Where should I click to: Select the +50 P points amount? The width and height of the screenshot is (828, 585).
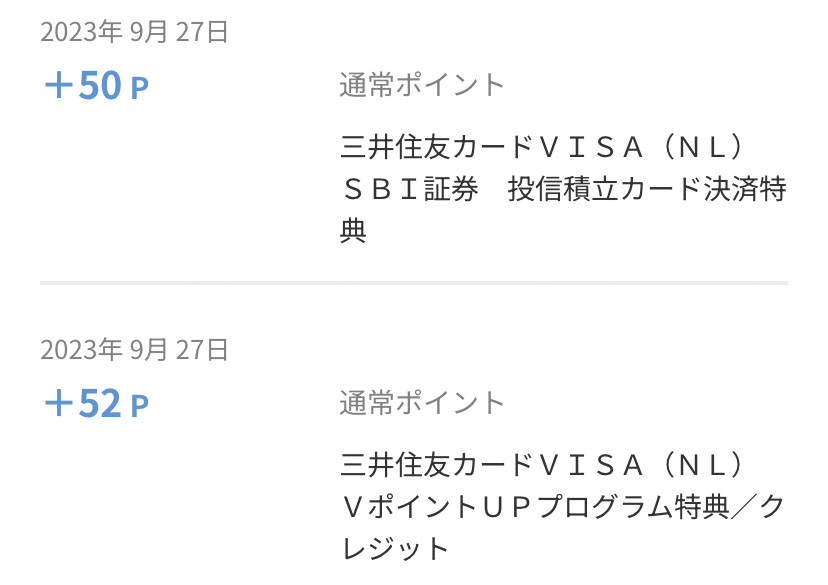(96, 86)
